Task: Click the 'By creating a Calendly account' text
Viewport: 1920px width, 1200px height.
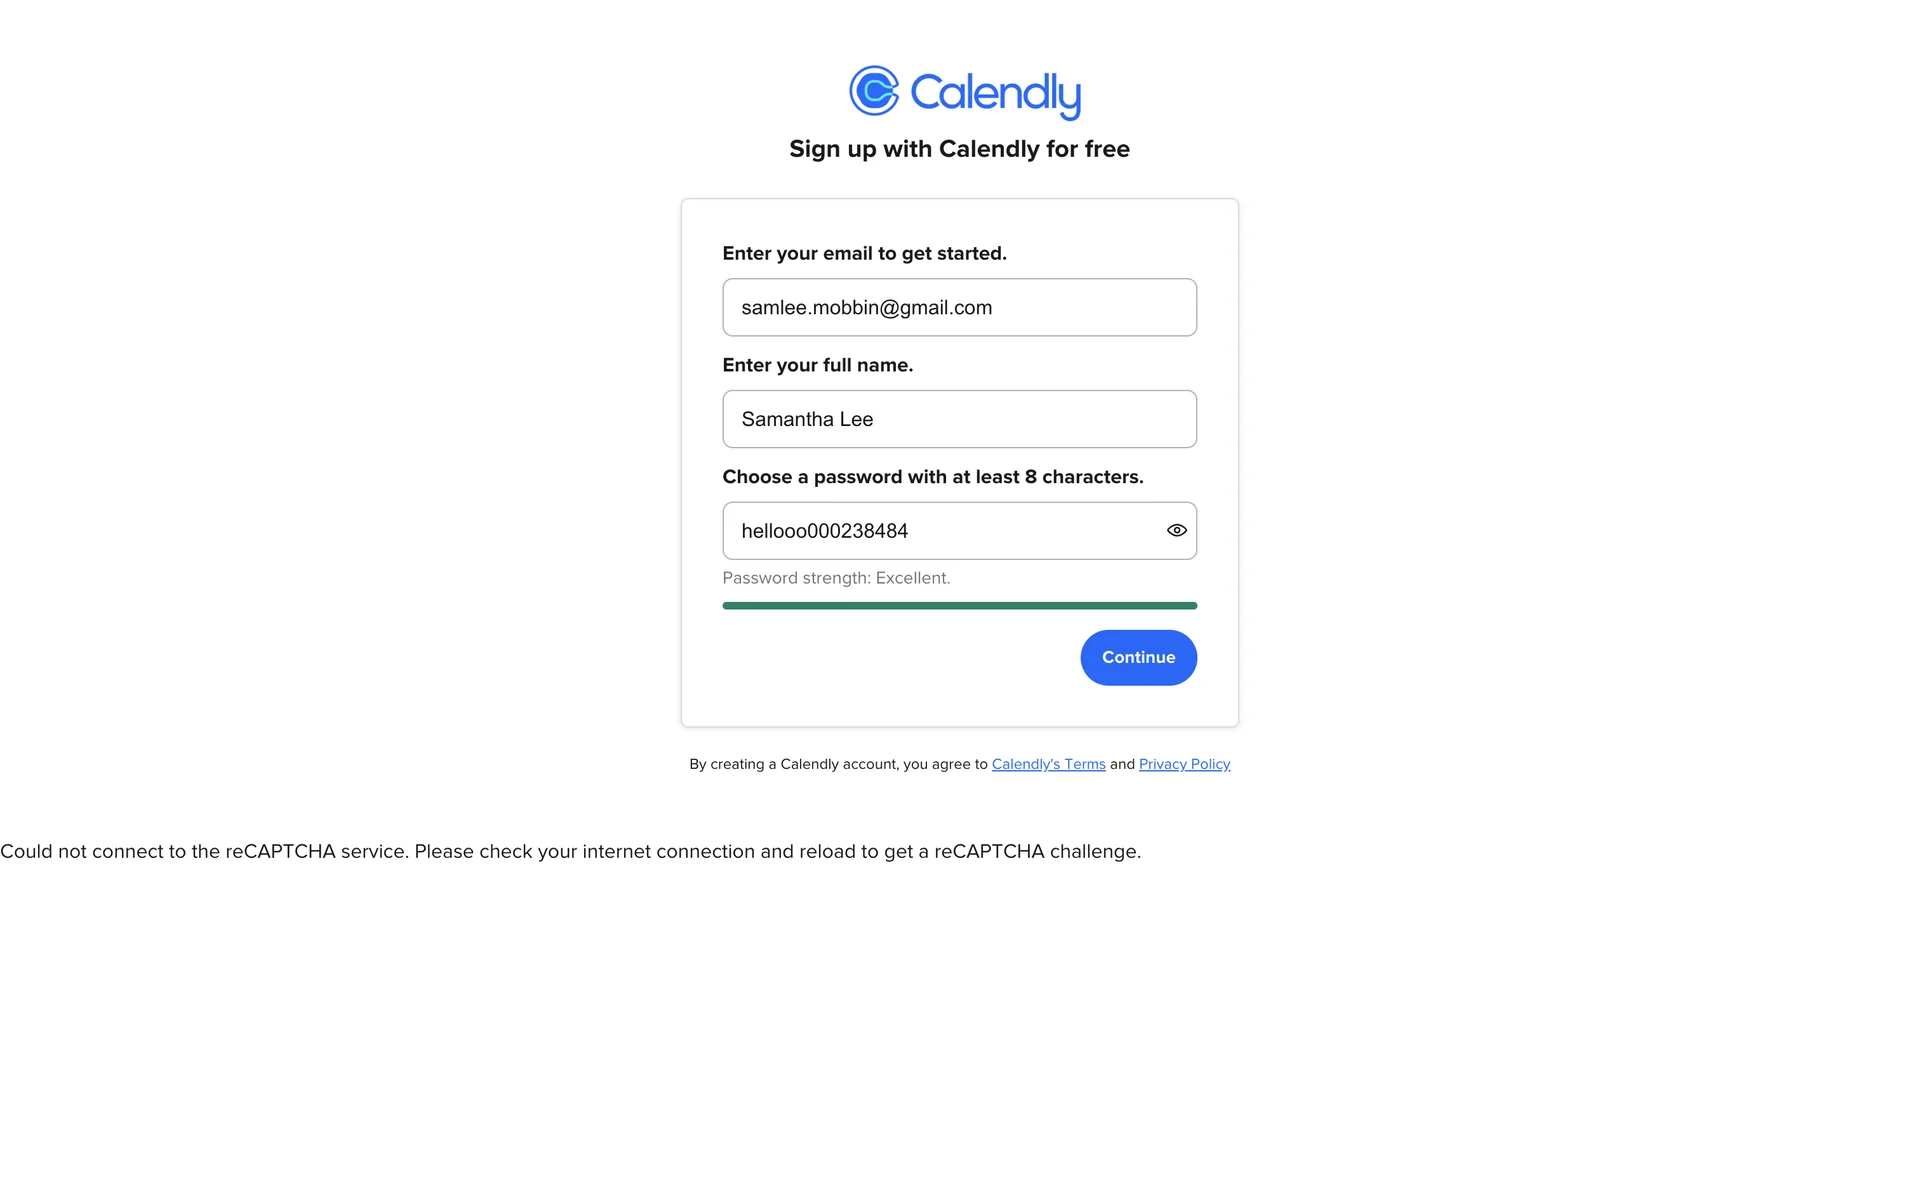Action: pyautogui.click(x=838, y=764)
